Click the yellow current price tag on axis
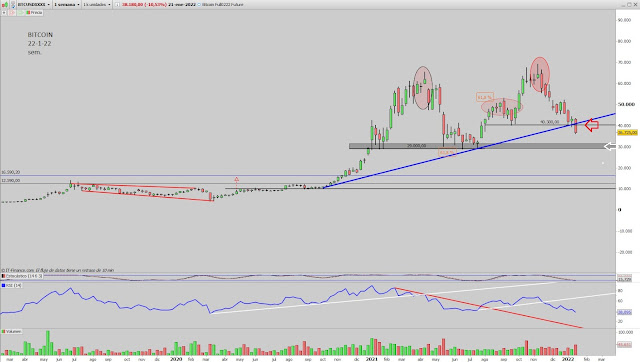640x362 pixels. 627,133
